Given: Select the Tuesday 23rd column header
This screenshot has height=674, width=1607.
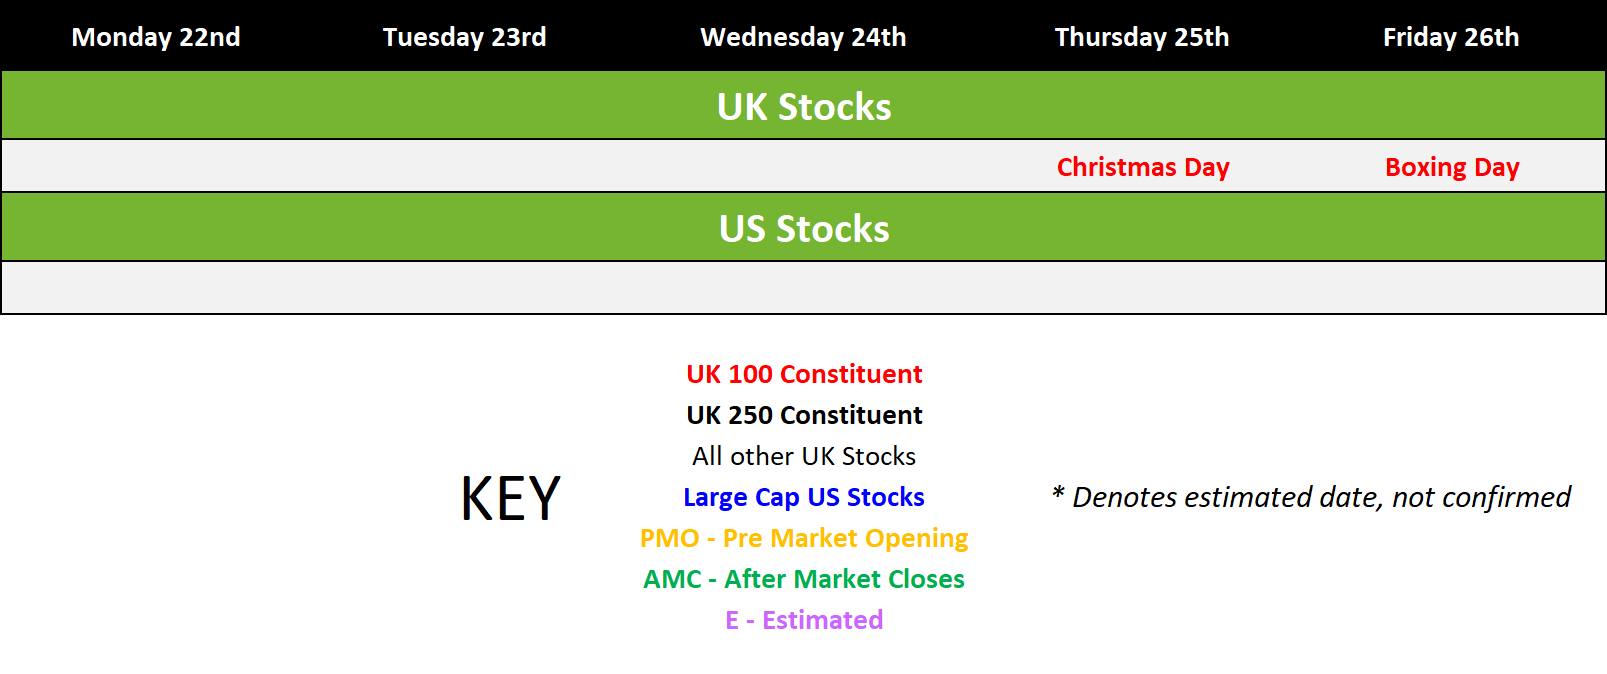Looking at the screenshot, I should (x=464, y=37).
